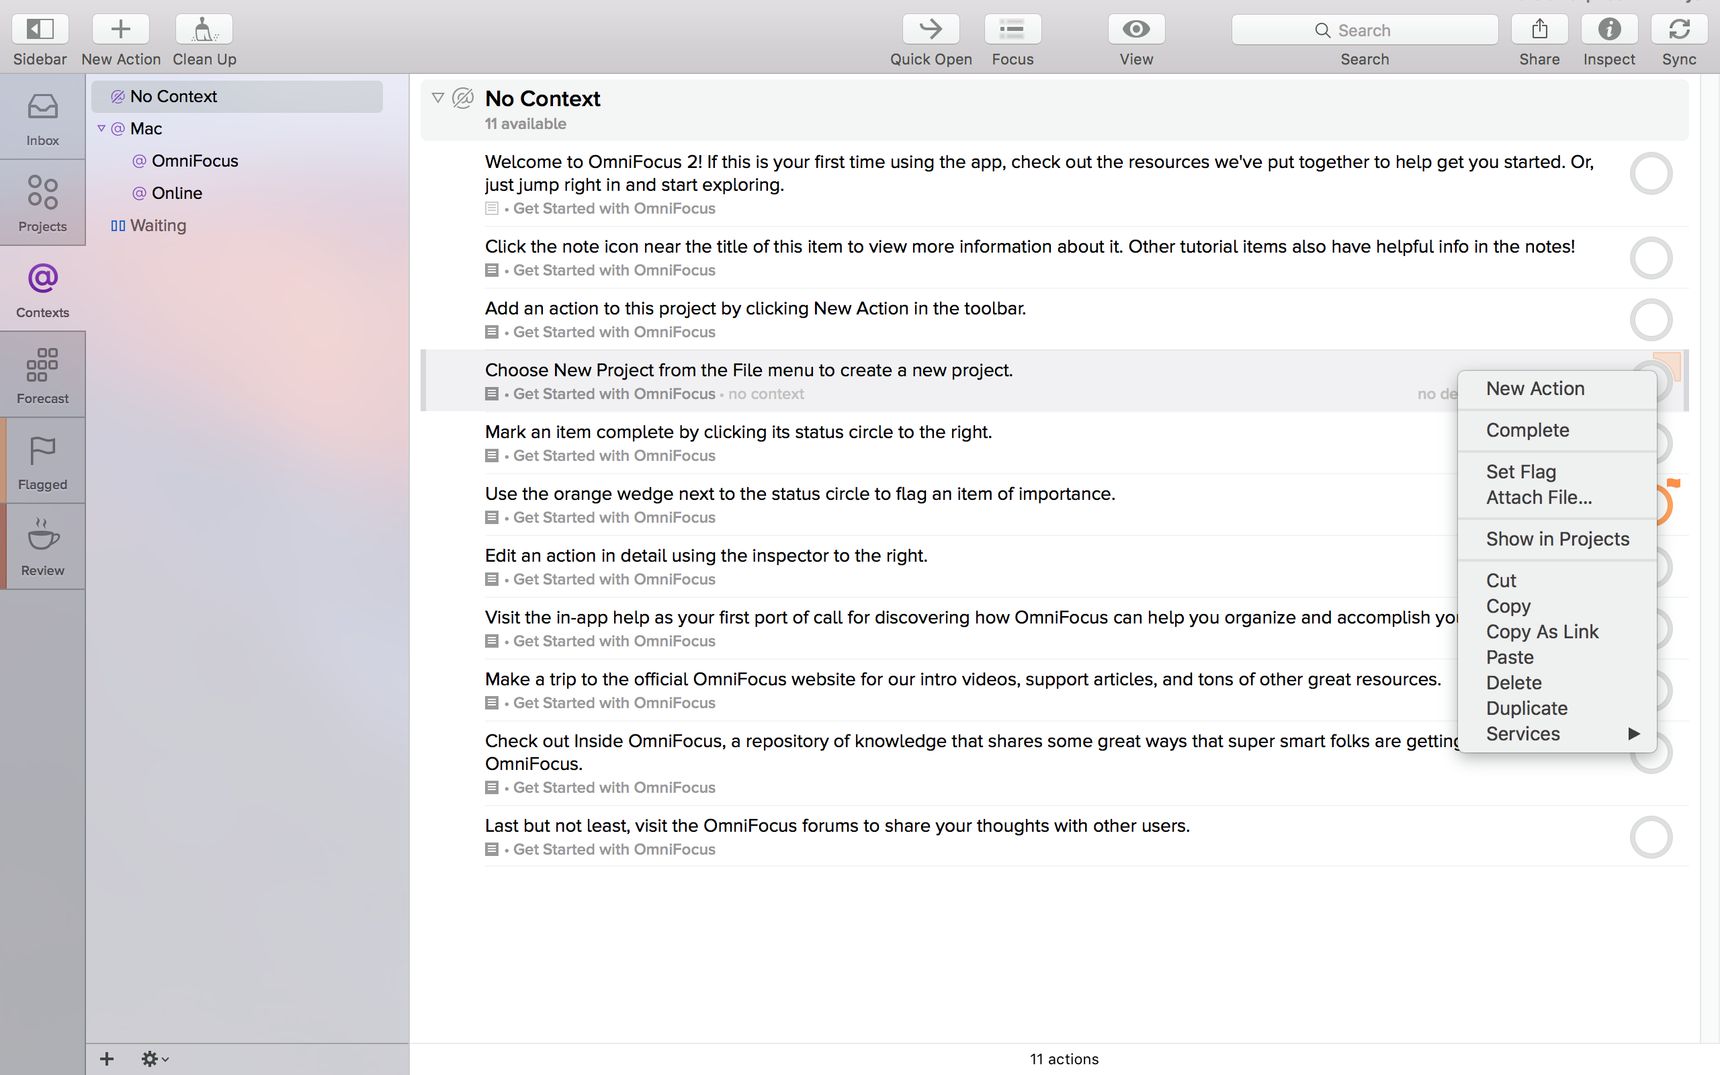Click into the Search field
1720x1075 pixels.
(x=1365, y=30)
